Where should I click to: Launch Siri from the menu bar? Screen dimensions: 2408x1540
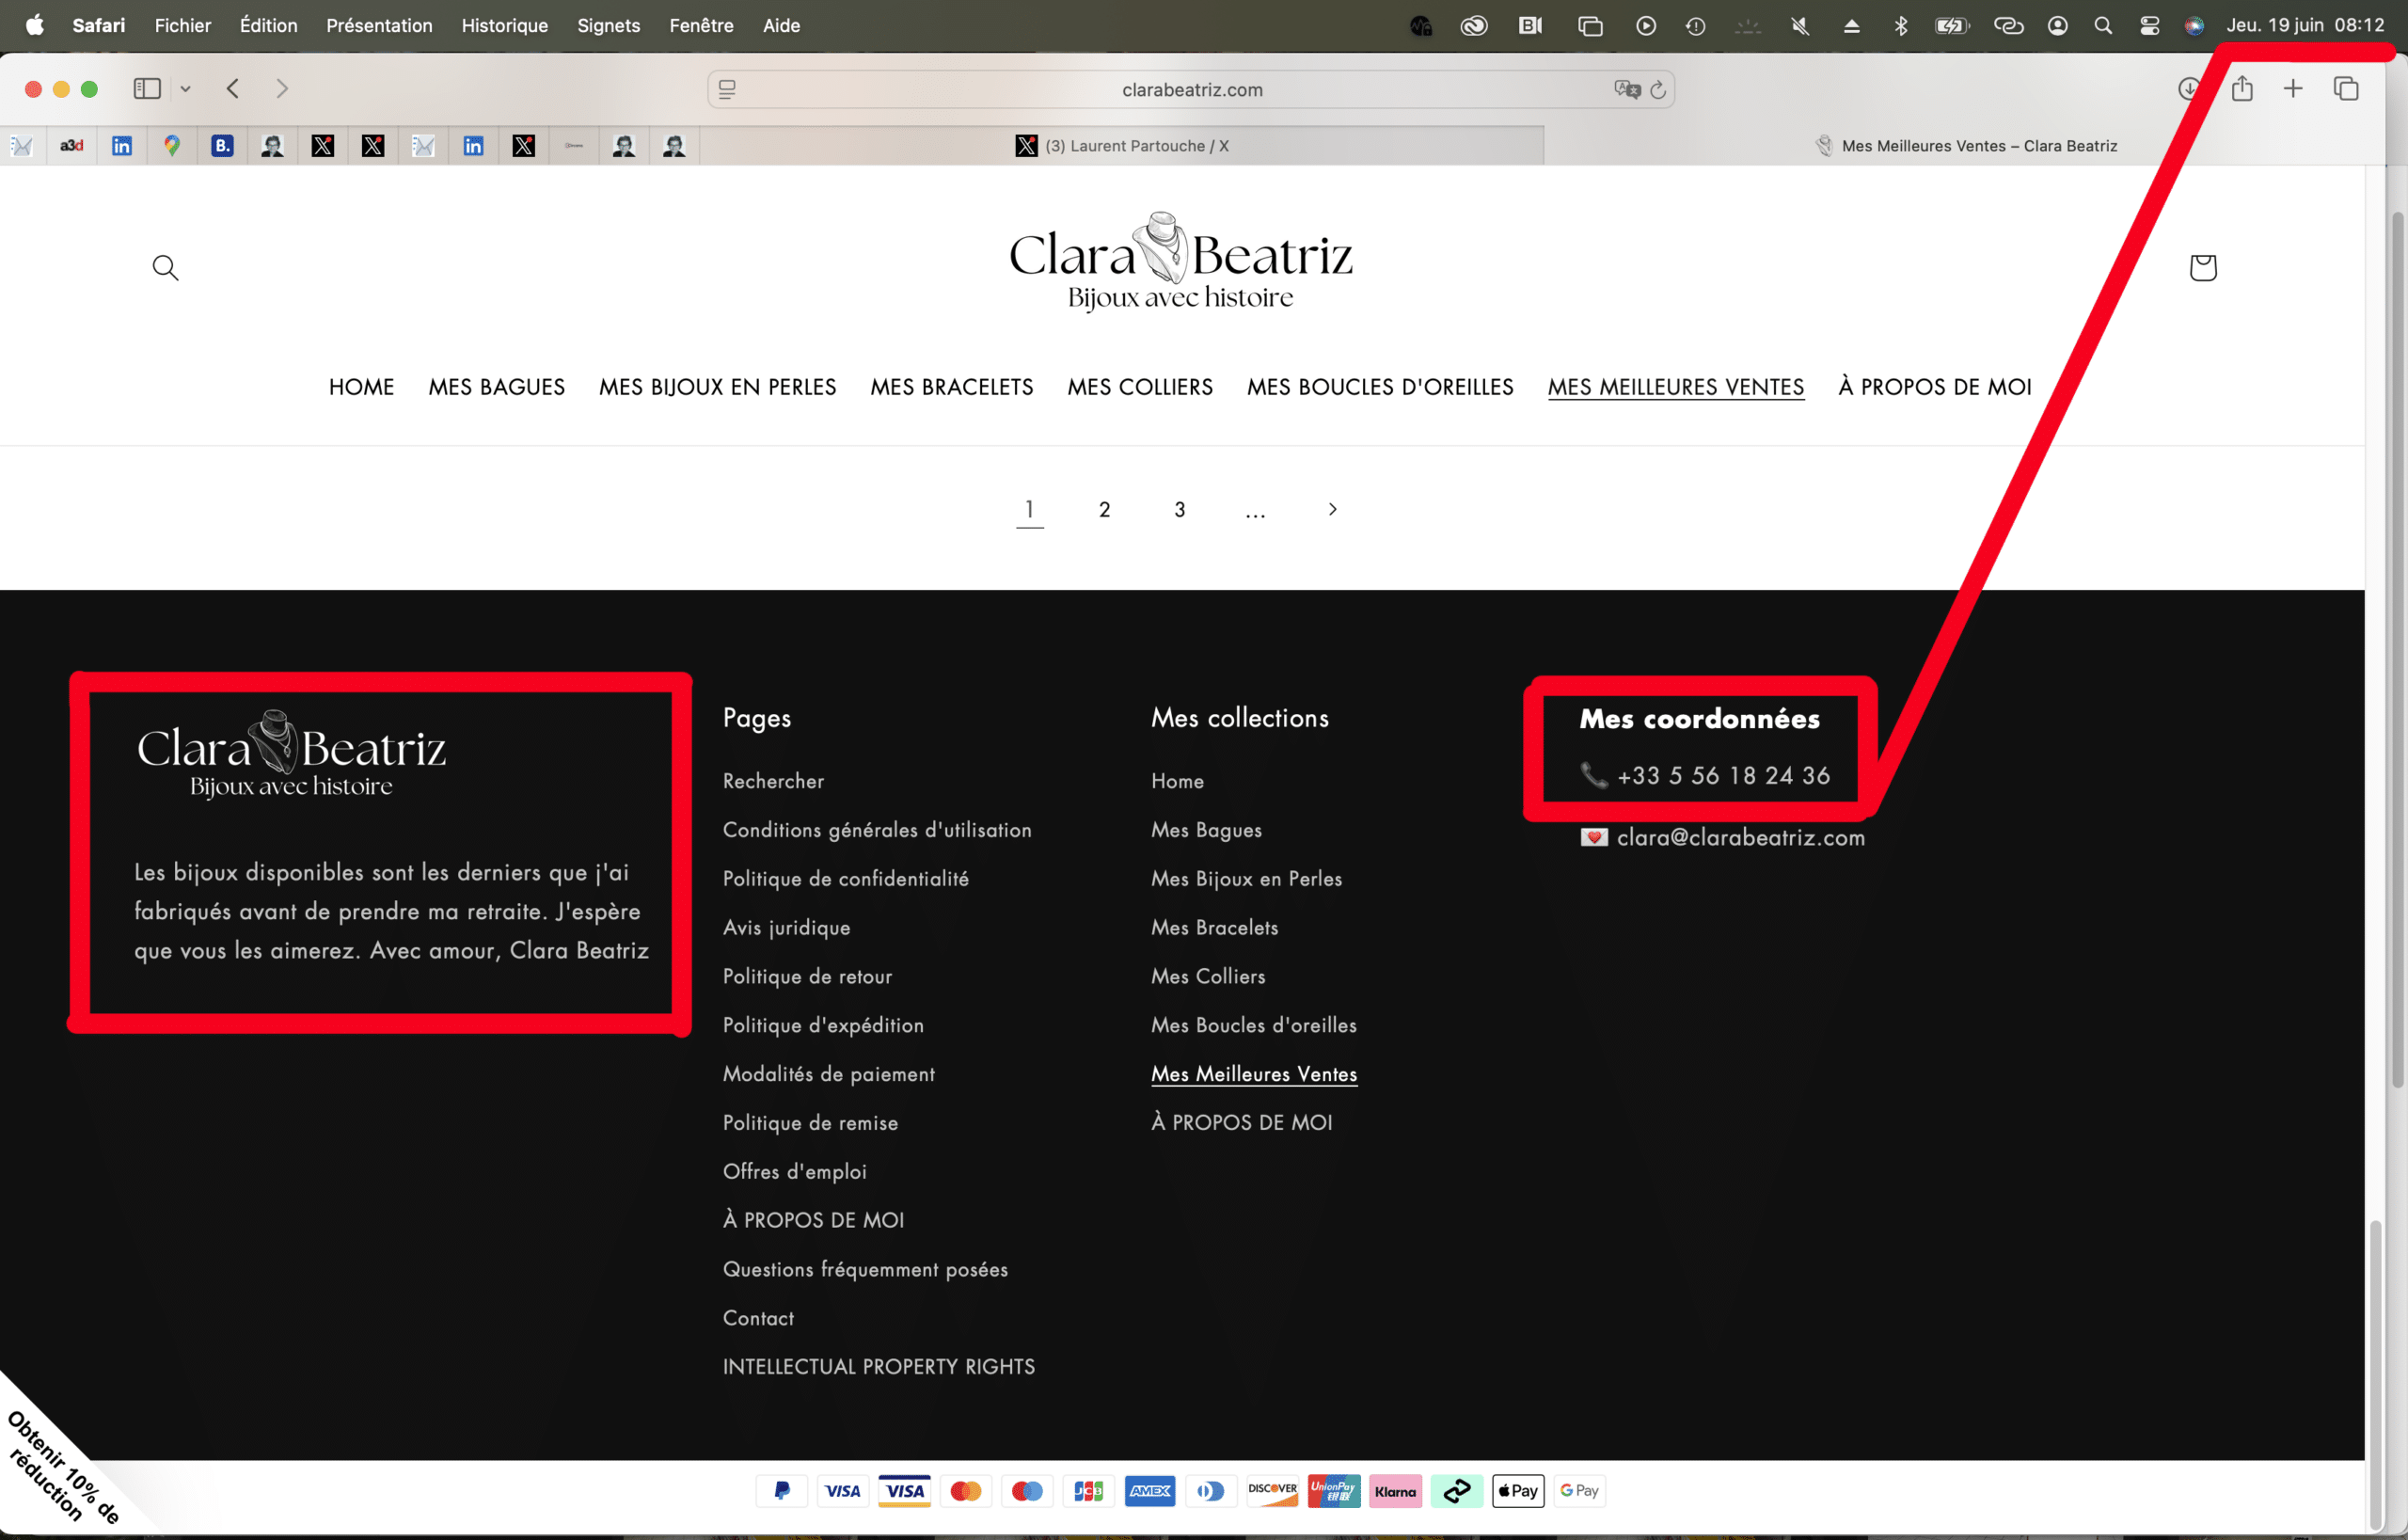pos(2194,26)
